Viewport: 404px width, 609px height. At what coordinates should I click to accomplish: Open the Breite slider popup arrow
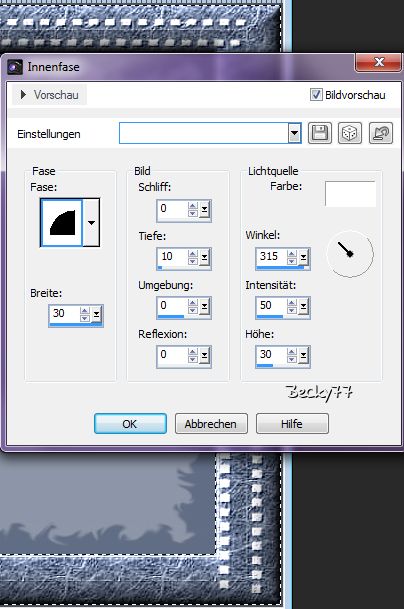pyautogui.click(x=96, y=314)
